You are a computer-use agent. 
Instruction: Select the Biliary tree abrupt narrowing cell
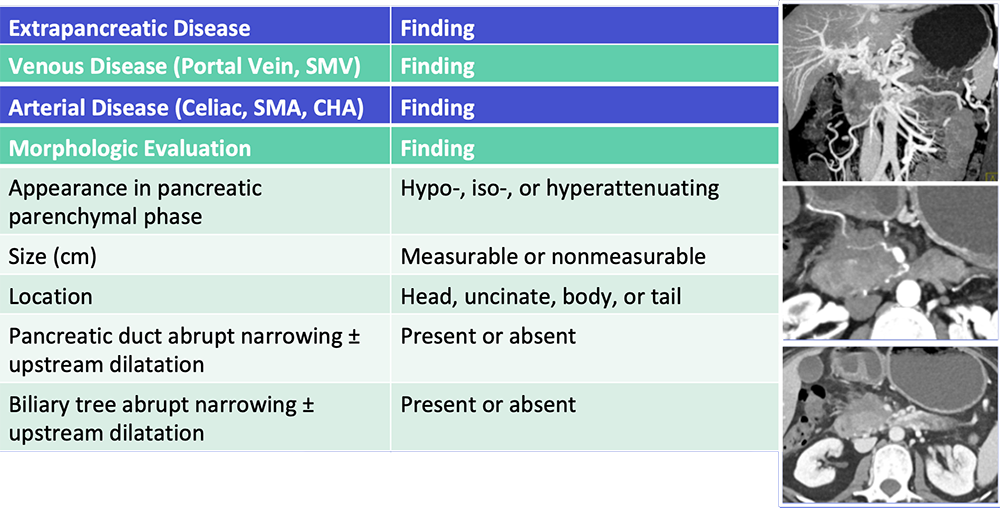pyautogui.click(x=195, y=417)
